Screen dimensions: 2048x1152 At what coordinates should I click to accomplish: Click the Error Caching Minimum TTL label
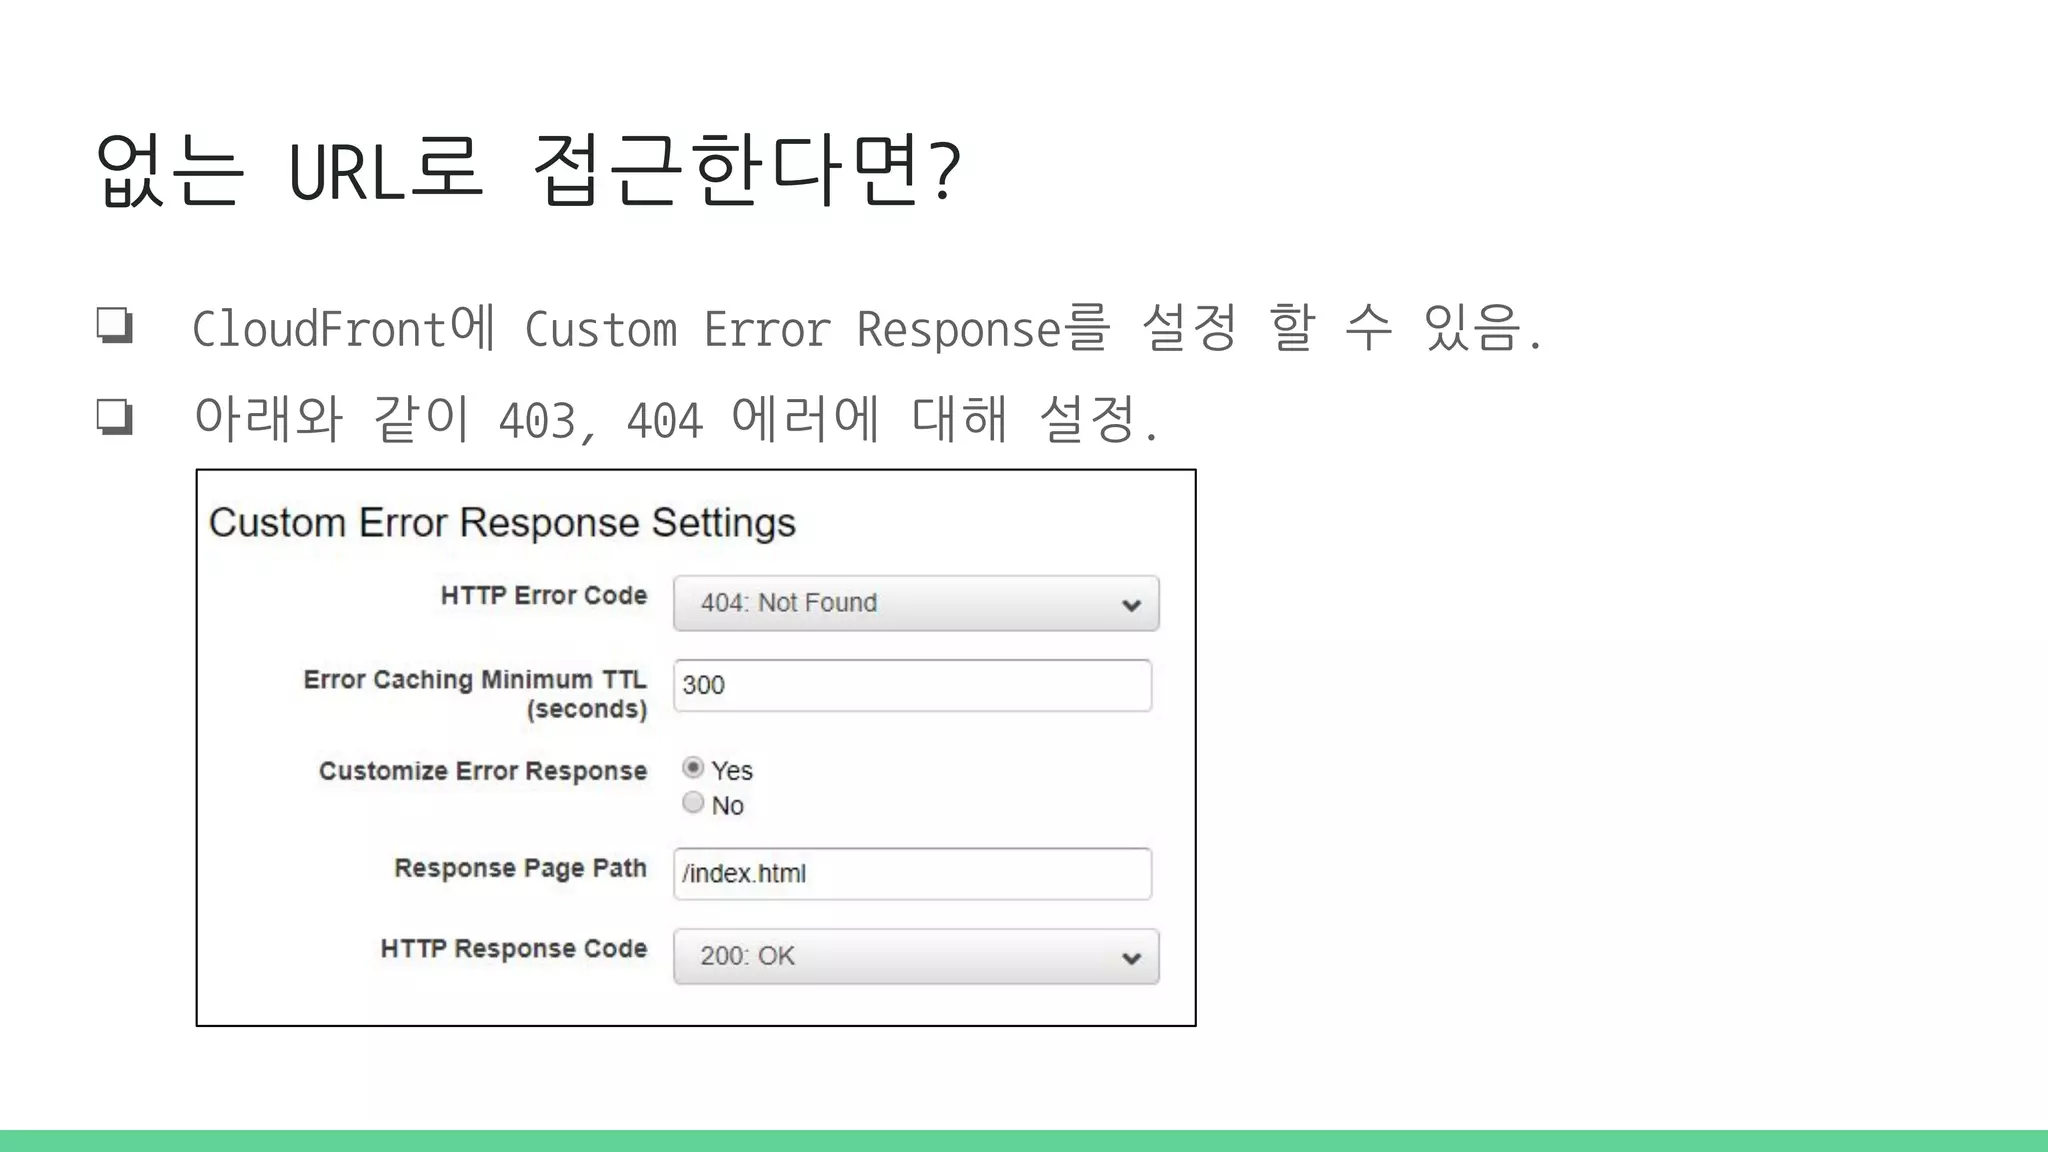coord(475,694)
